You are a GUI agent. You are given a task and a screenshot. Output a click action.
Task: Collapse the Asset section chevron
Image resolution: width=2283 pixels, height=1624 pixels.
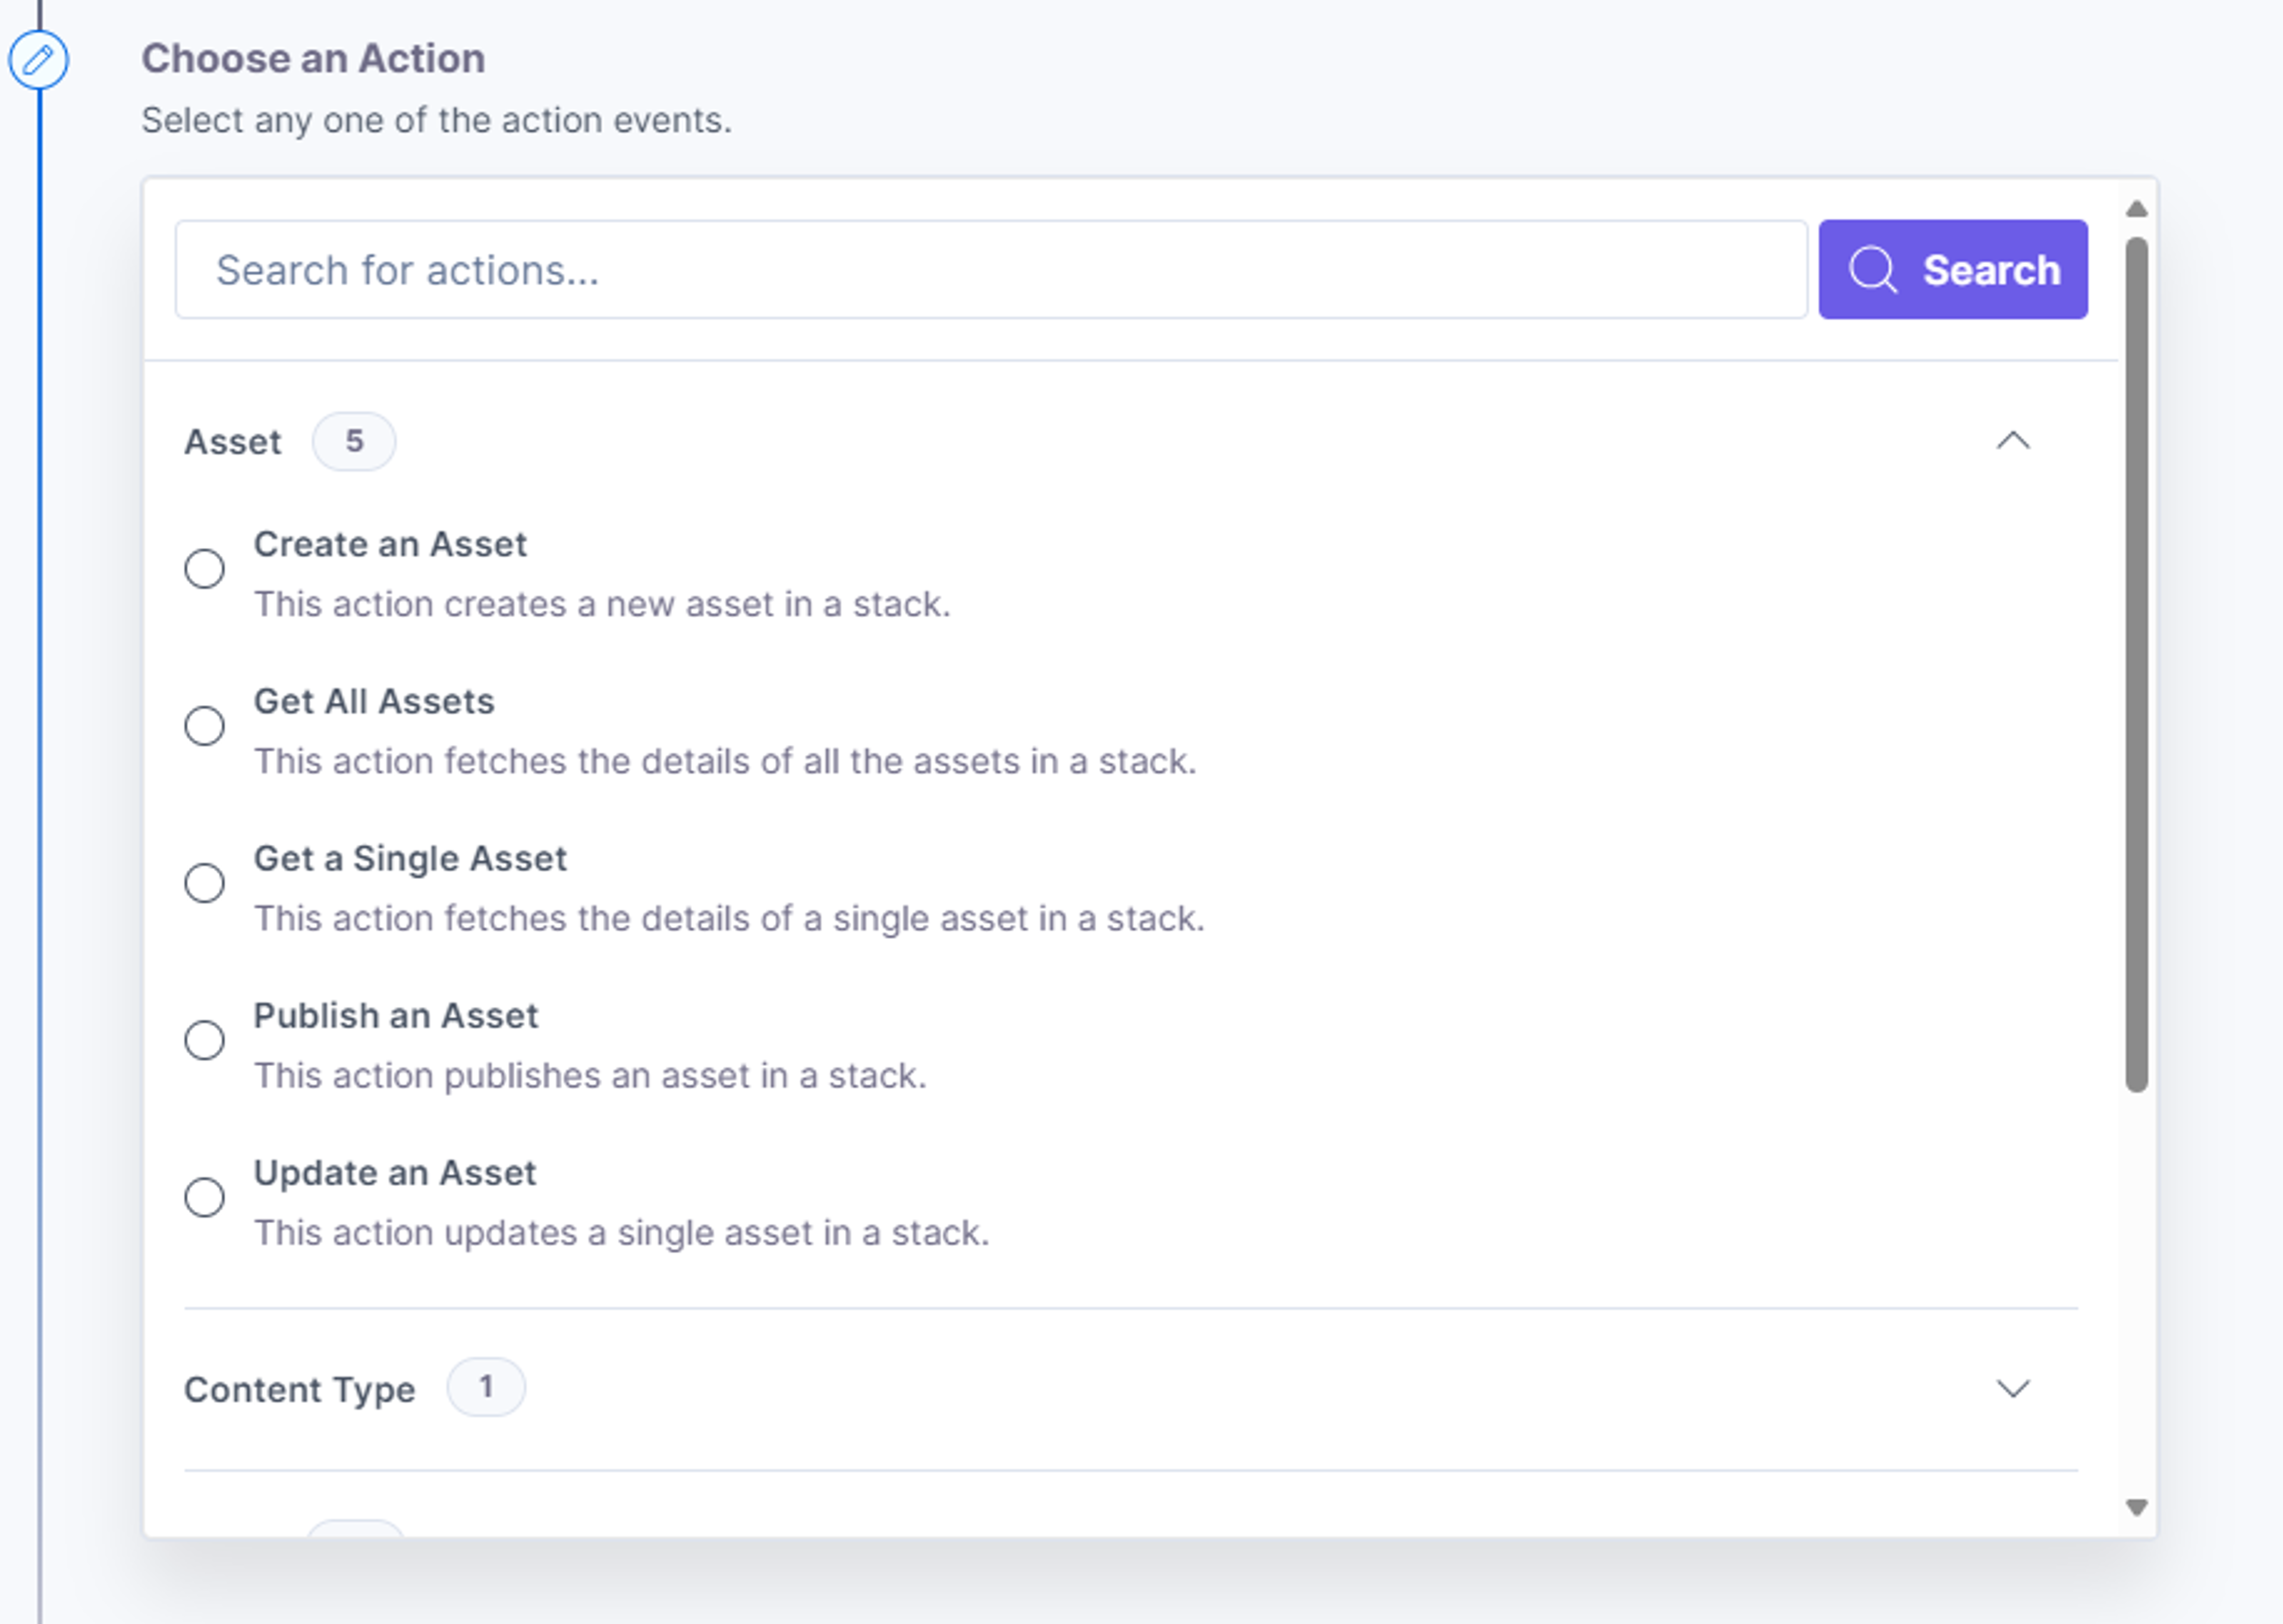click(2012, 441)
